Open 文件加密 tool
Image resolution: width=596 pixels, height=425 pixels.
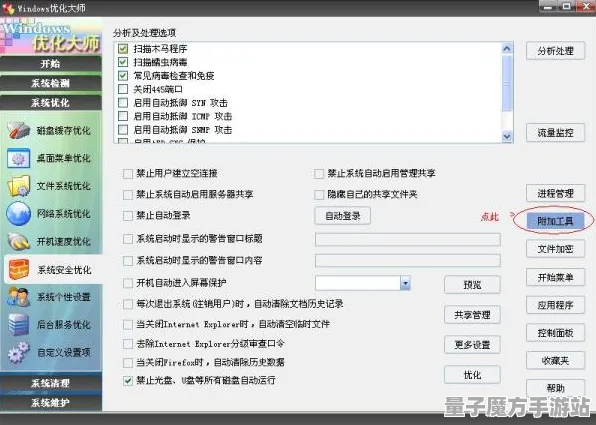coord(555,249)
